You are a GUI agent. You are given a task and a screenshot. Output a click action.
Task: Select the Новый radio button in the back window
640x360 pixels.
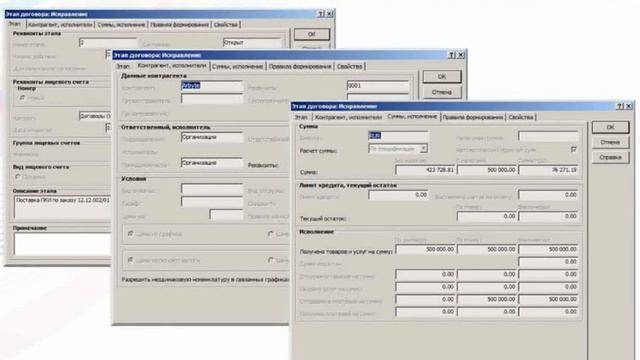pyautogui.click(x=23, y=98)
